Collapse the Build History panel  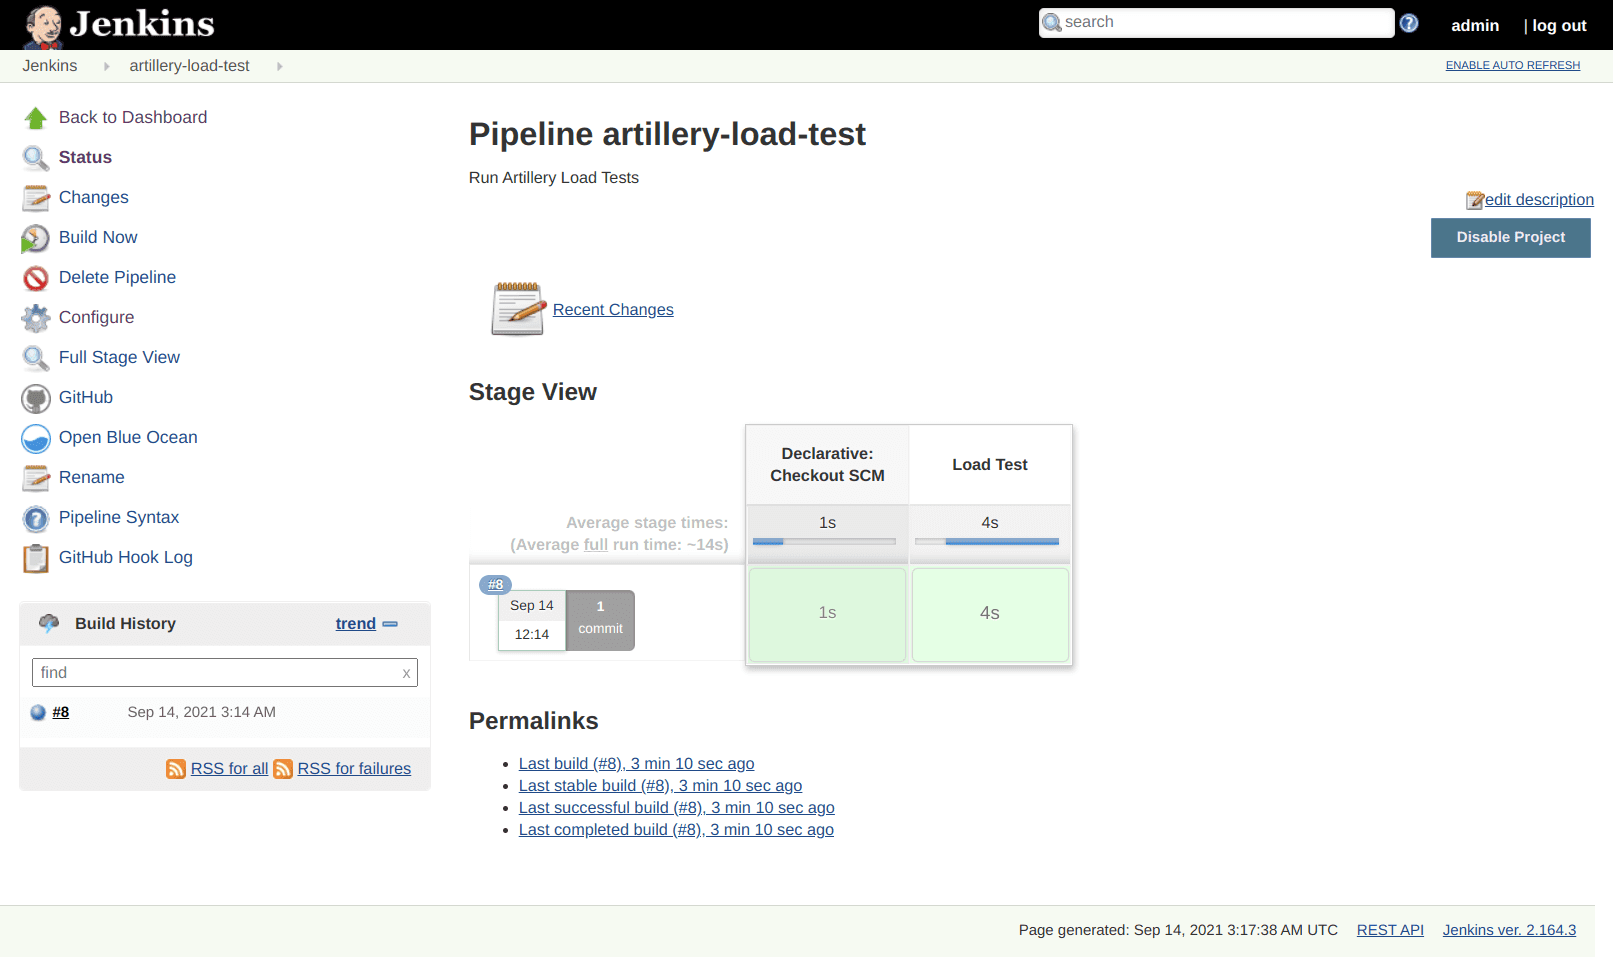click(x=390, y=624)
